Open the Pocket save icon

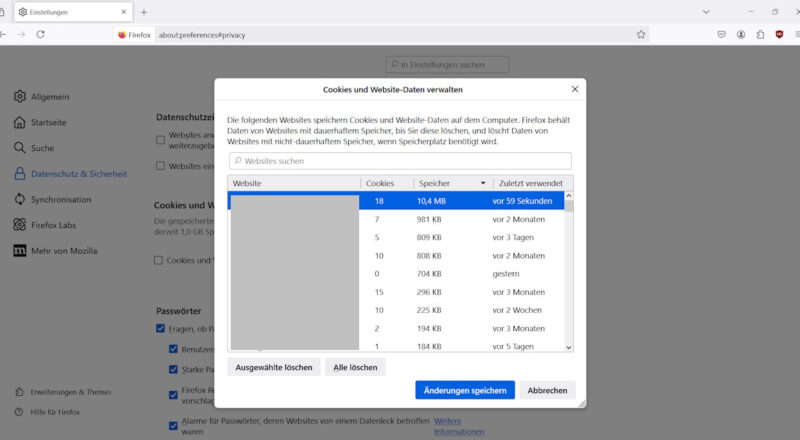721,35
